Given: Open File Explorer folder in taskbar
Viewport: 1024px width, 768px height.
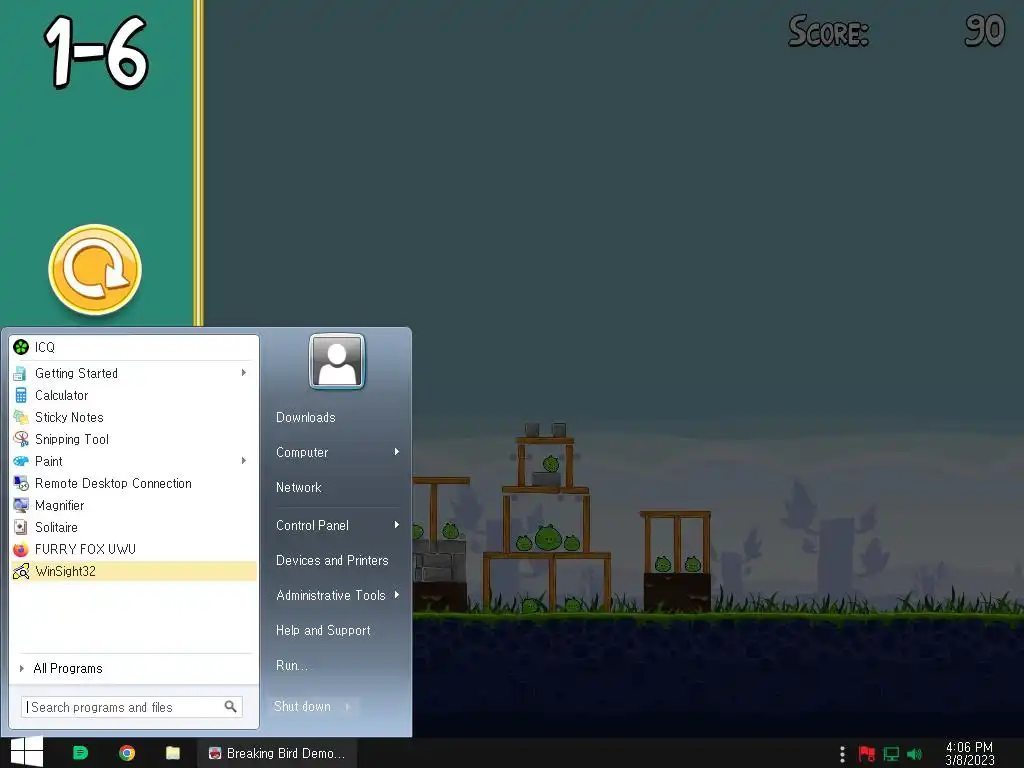Looking at the screenshot, I should click(x=173, y=753).
